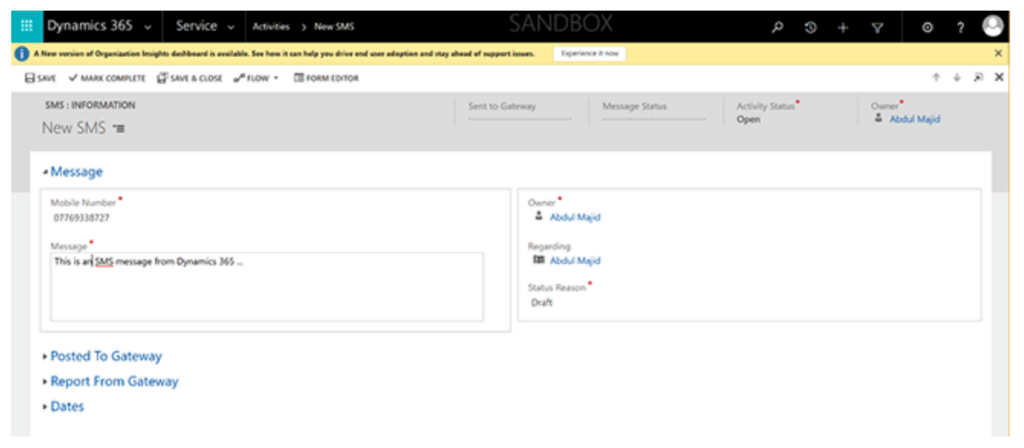Expand the Dates section
The width and height of the screenshot is (1024, 448).
[x=67, y=406]
